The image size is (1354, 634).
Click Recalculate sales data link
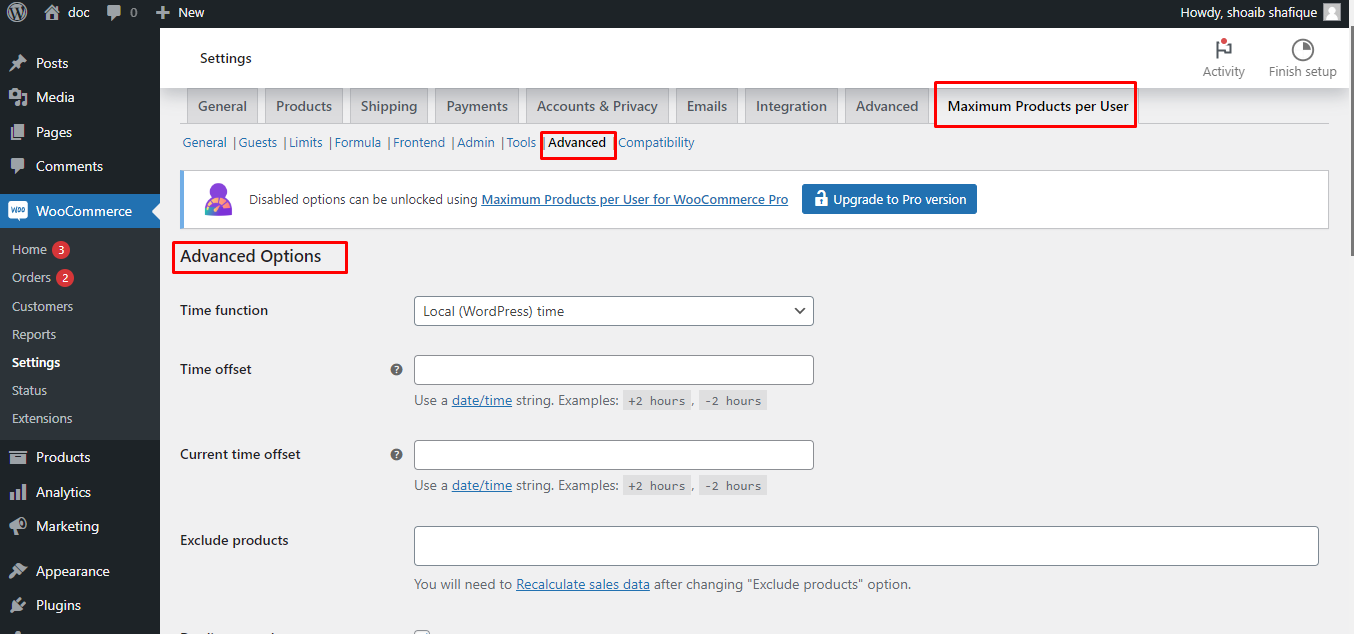pyautogui.click(x=583, y=584)
